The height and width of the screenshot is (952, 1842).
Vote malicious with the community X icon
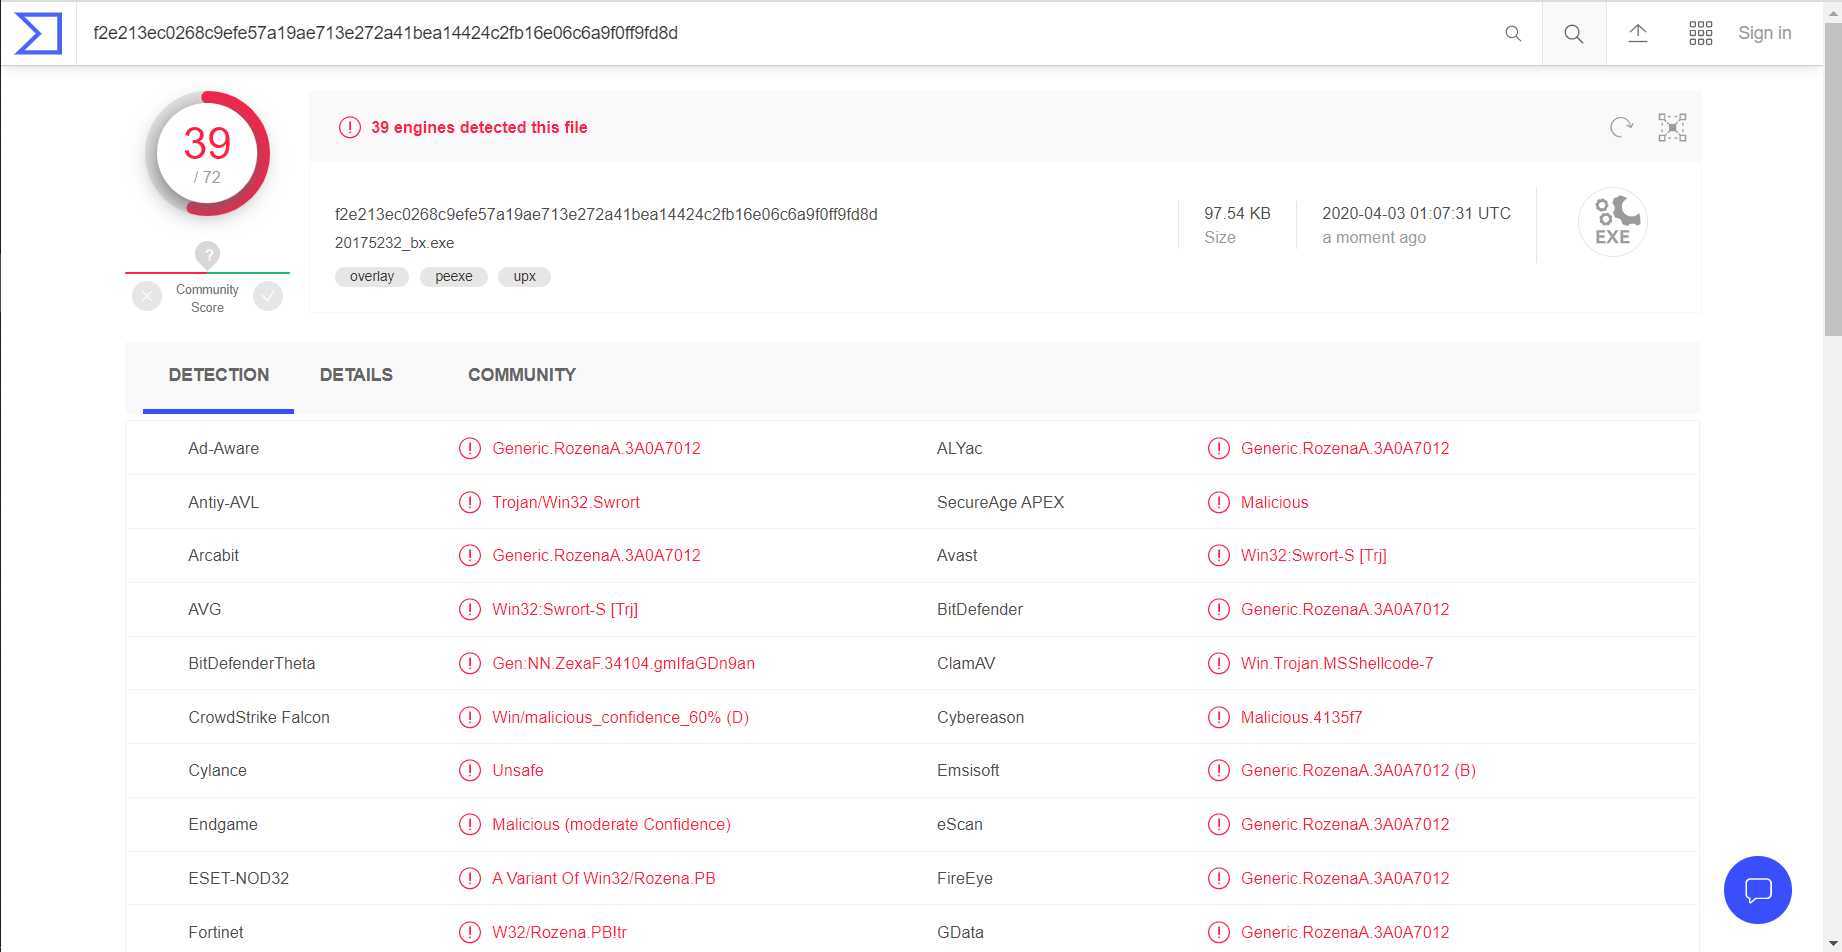tap(147, 296)
